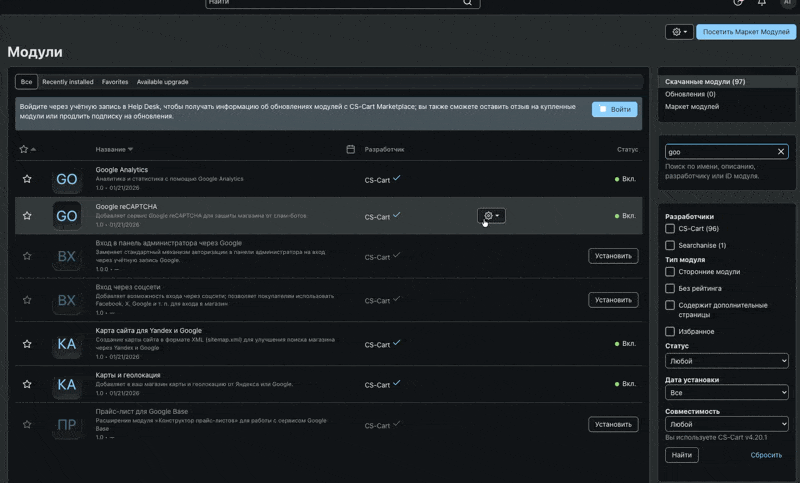Click the Google reCAPTCHA module thumbnail
Image resolution: width=800 pixels, height=483 pixels.
pos(67,216)
